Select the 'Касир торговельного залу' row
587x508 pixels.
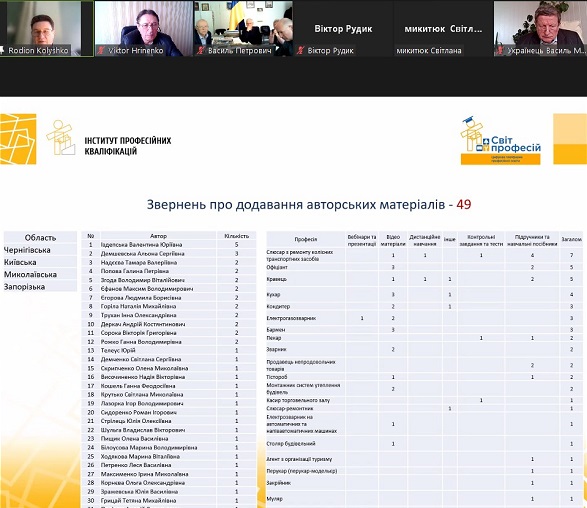click(x=425, y=400)
